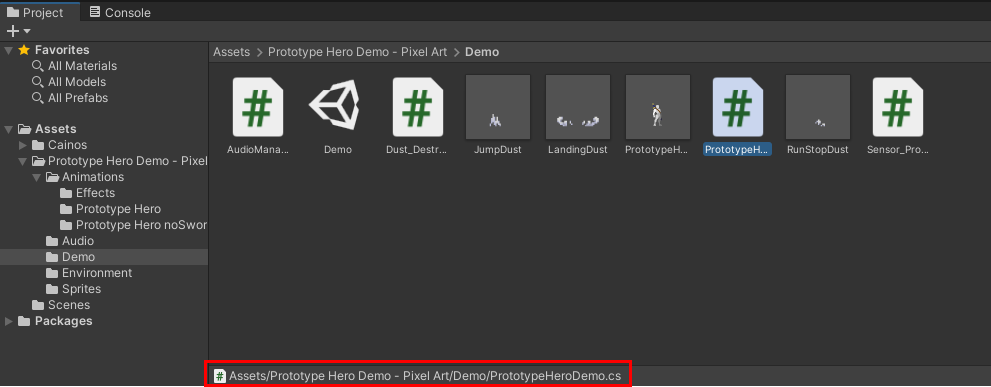Navigate to Assets in breadcrumb
This screenshot has height=387, width=991.
pos(231,52)
